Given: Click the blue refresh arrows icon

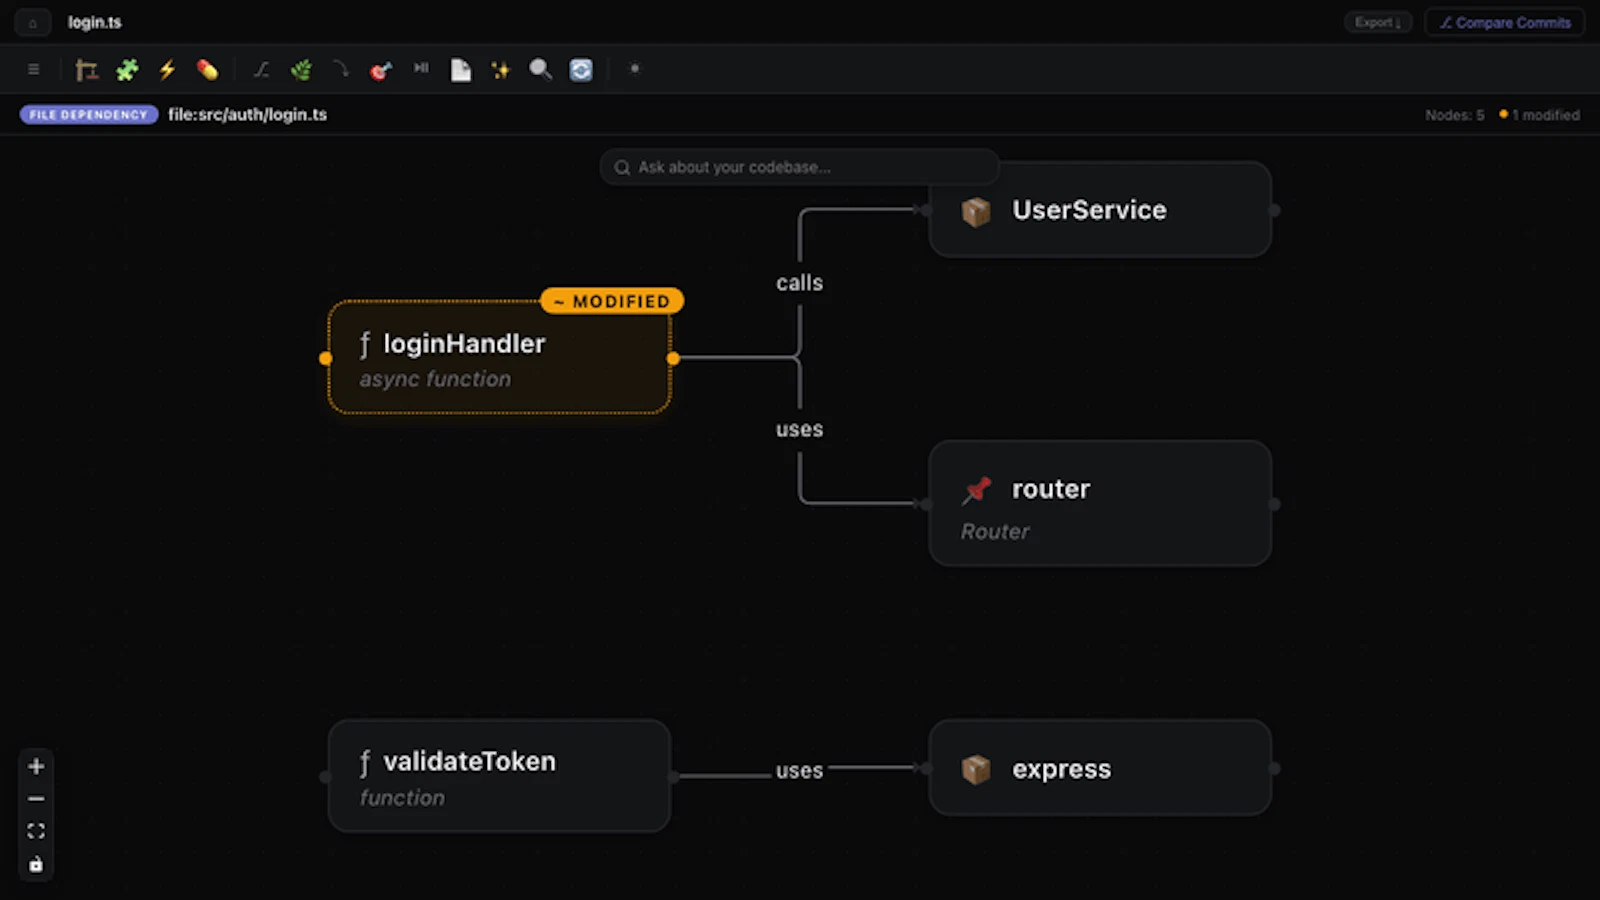Looking at the screenshot, I should point(581,70).
